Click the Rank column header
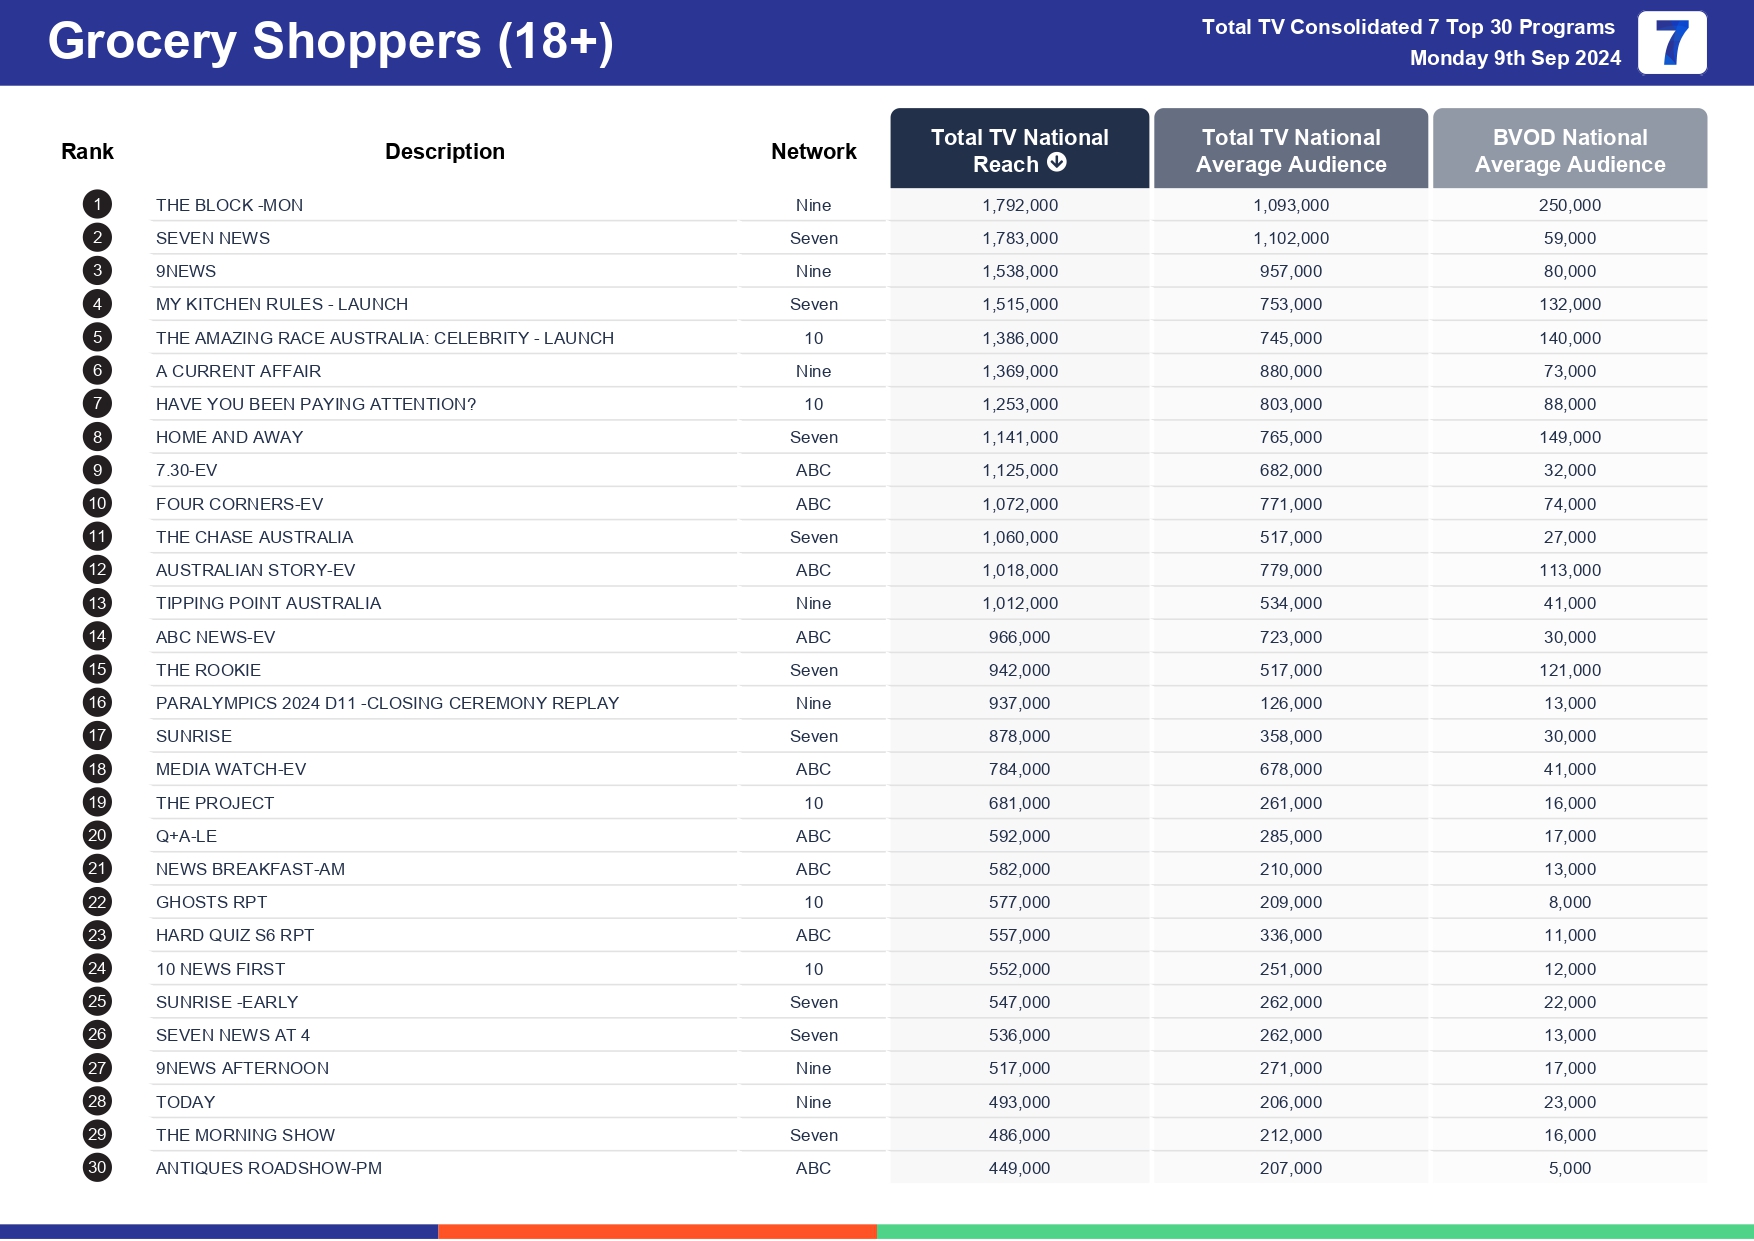Screen dimensions: 1754x1241 point(87,151)
